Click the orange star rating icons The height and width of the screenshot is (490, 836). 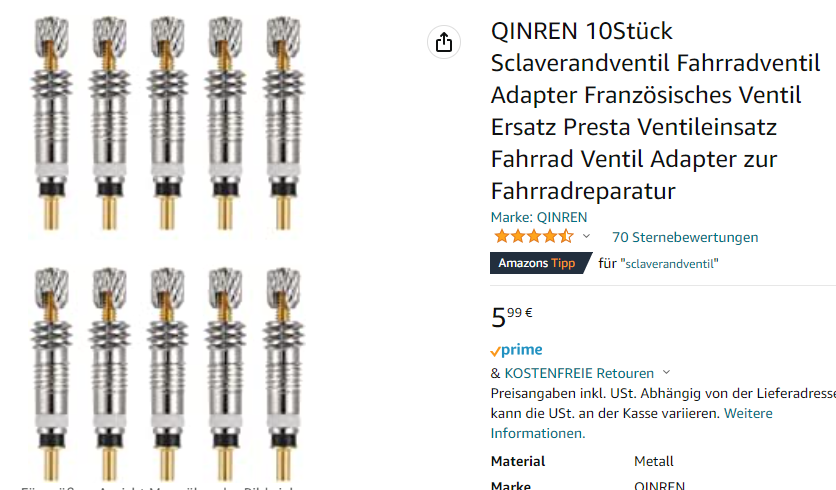(534, 236)
